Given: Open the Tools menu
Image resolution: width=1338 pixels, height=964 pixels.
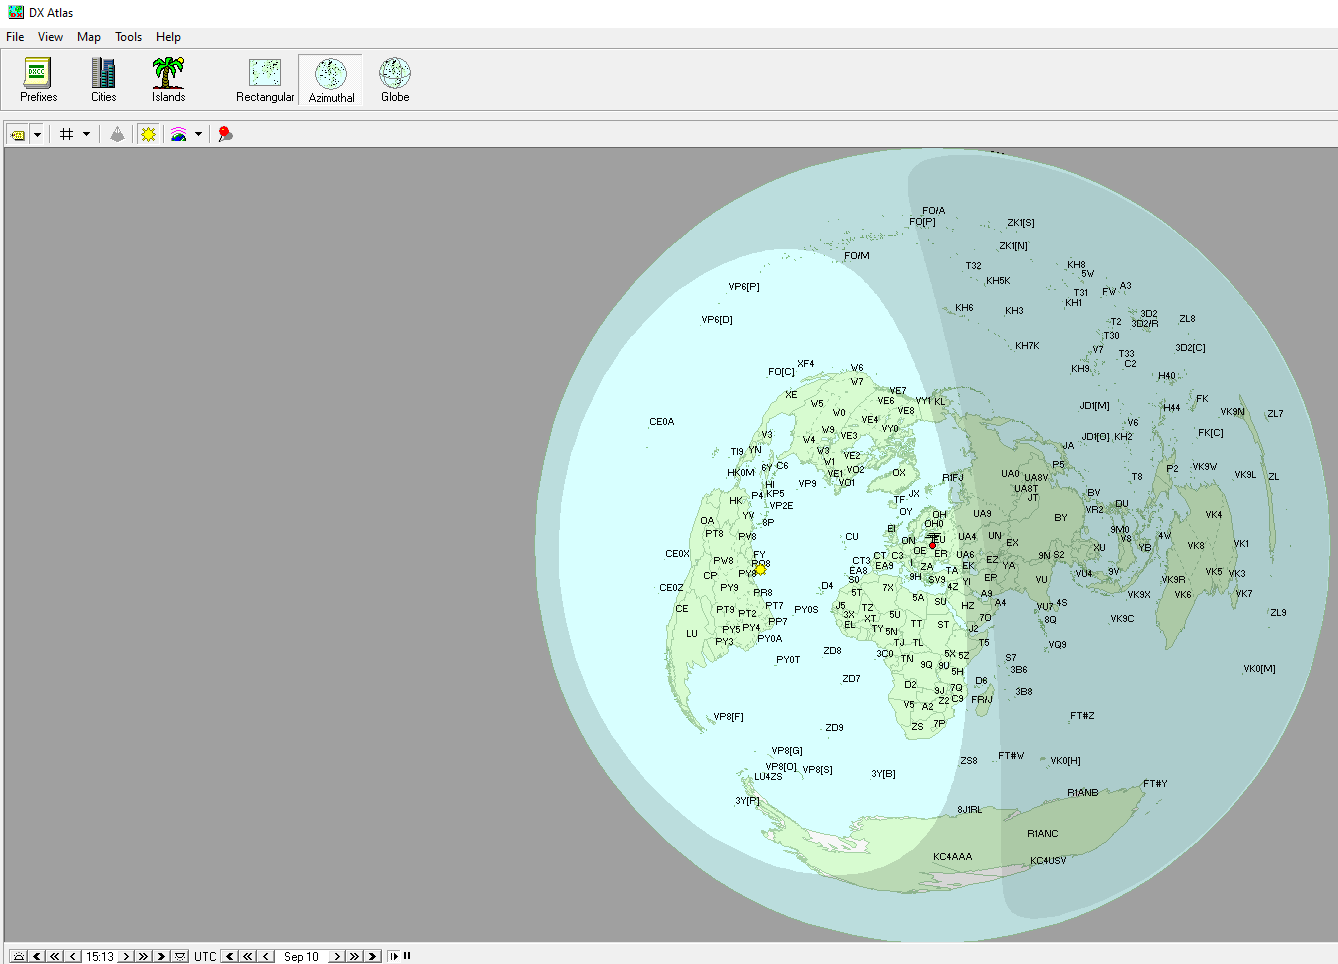Looking at the screenshot, I should click(x=128, y=37).
